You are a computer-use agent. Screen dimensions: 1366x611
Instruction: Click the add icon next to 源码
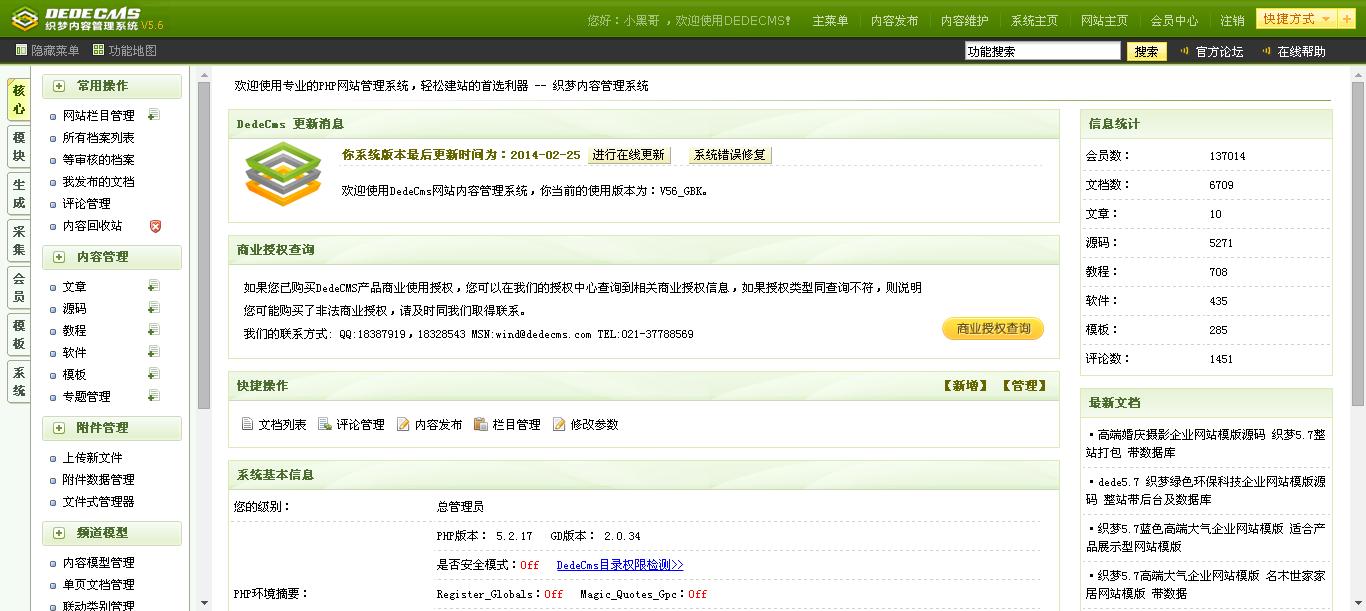(154, 308)
